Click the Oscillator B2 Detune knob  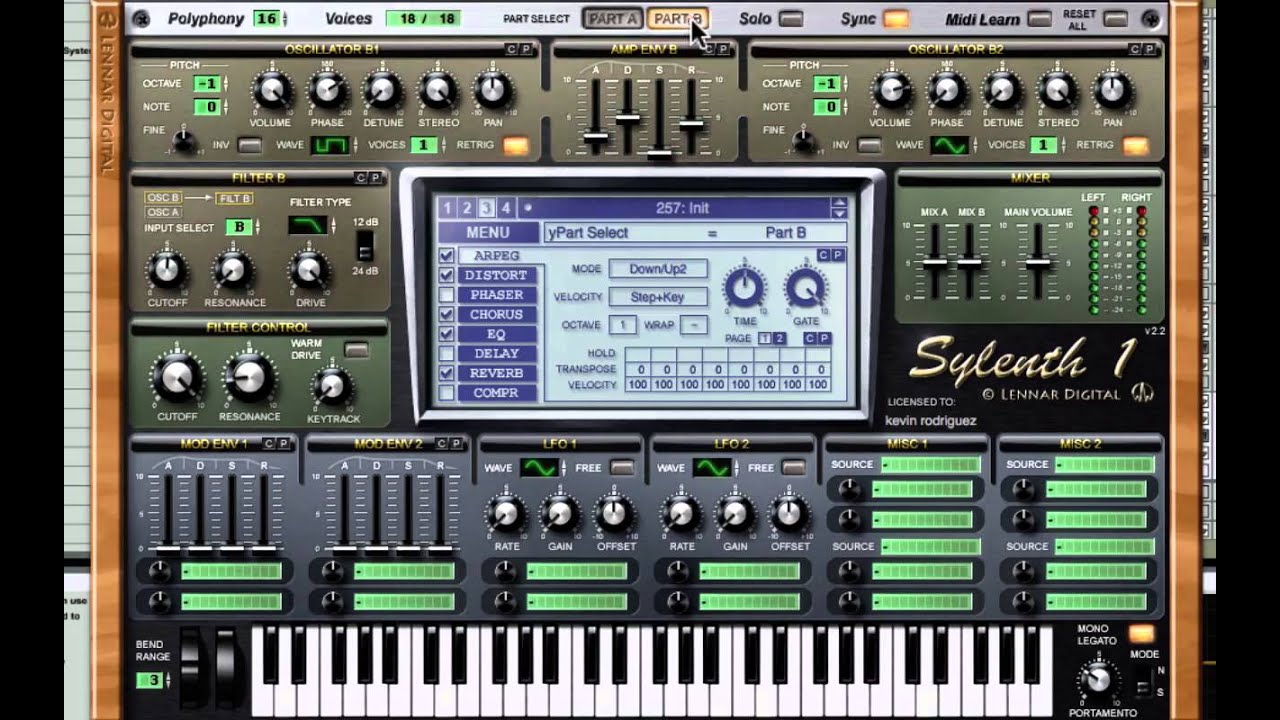click(x=1003, y=92)
